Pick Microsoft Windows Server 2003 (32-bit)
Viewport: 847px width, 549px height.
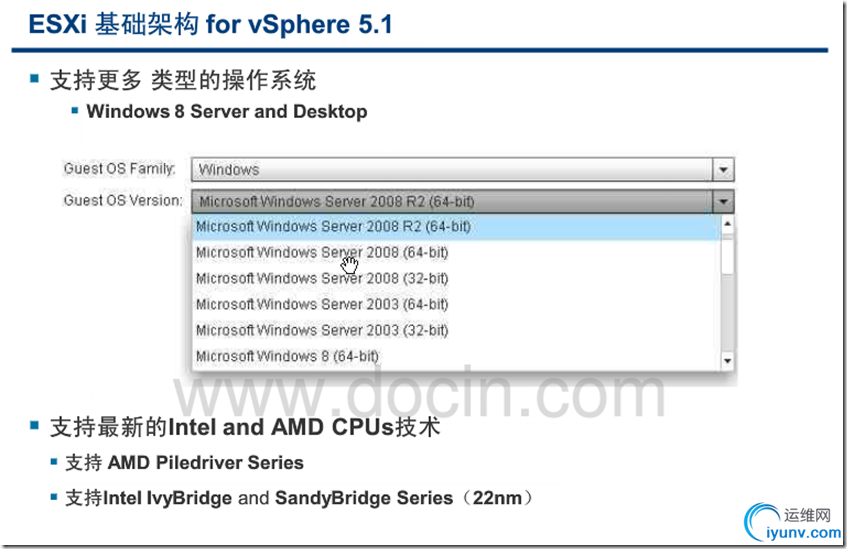click(x=456, y=331)
